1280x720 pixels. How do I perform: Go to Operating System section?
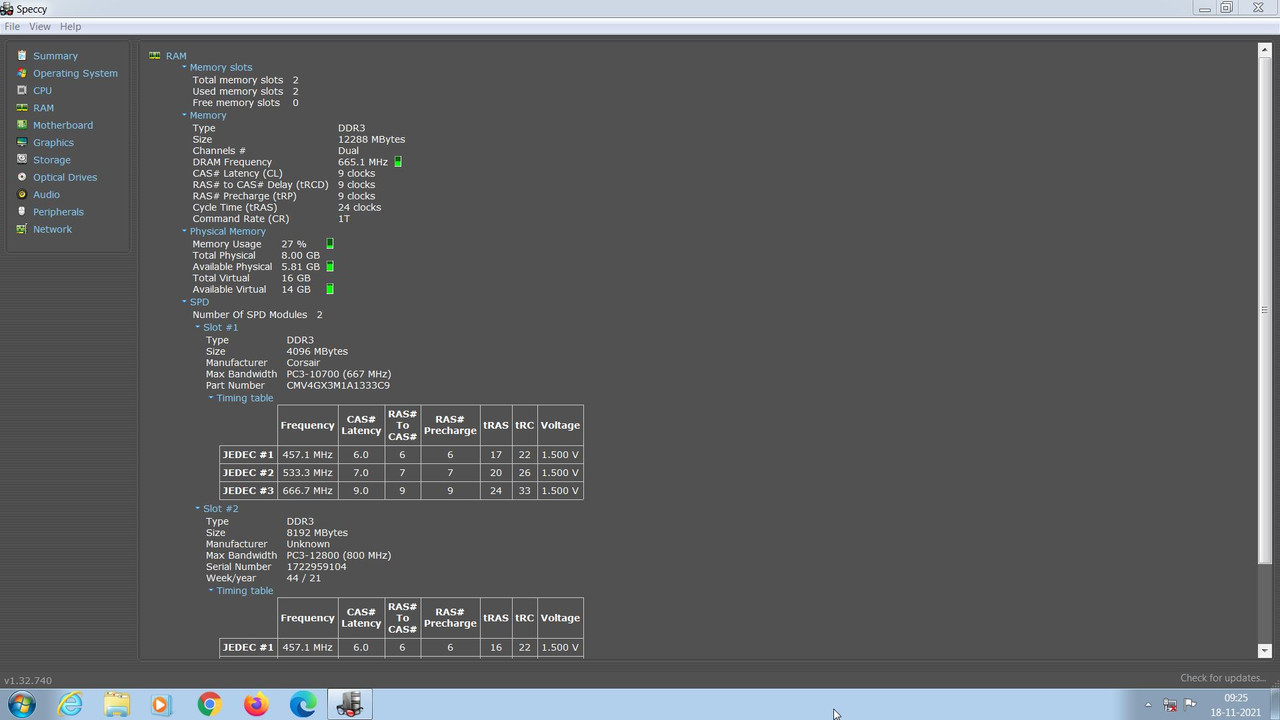pyautogui.click(x=75, y=73)
